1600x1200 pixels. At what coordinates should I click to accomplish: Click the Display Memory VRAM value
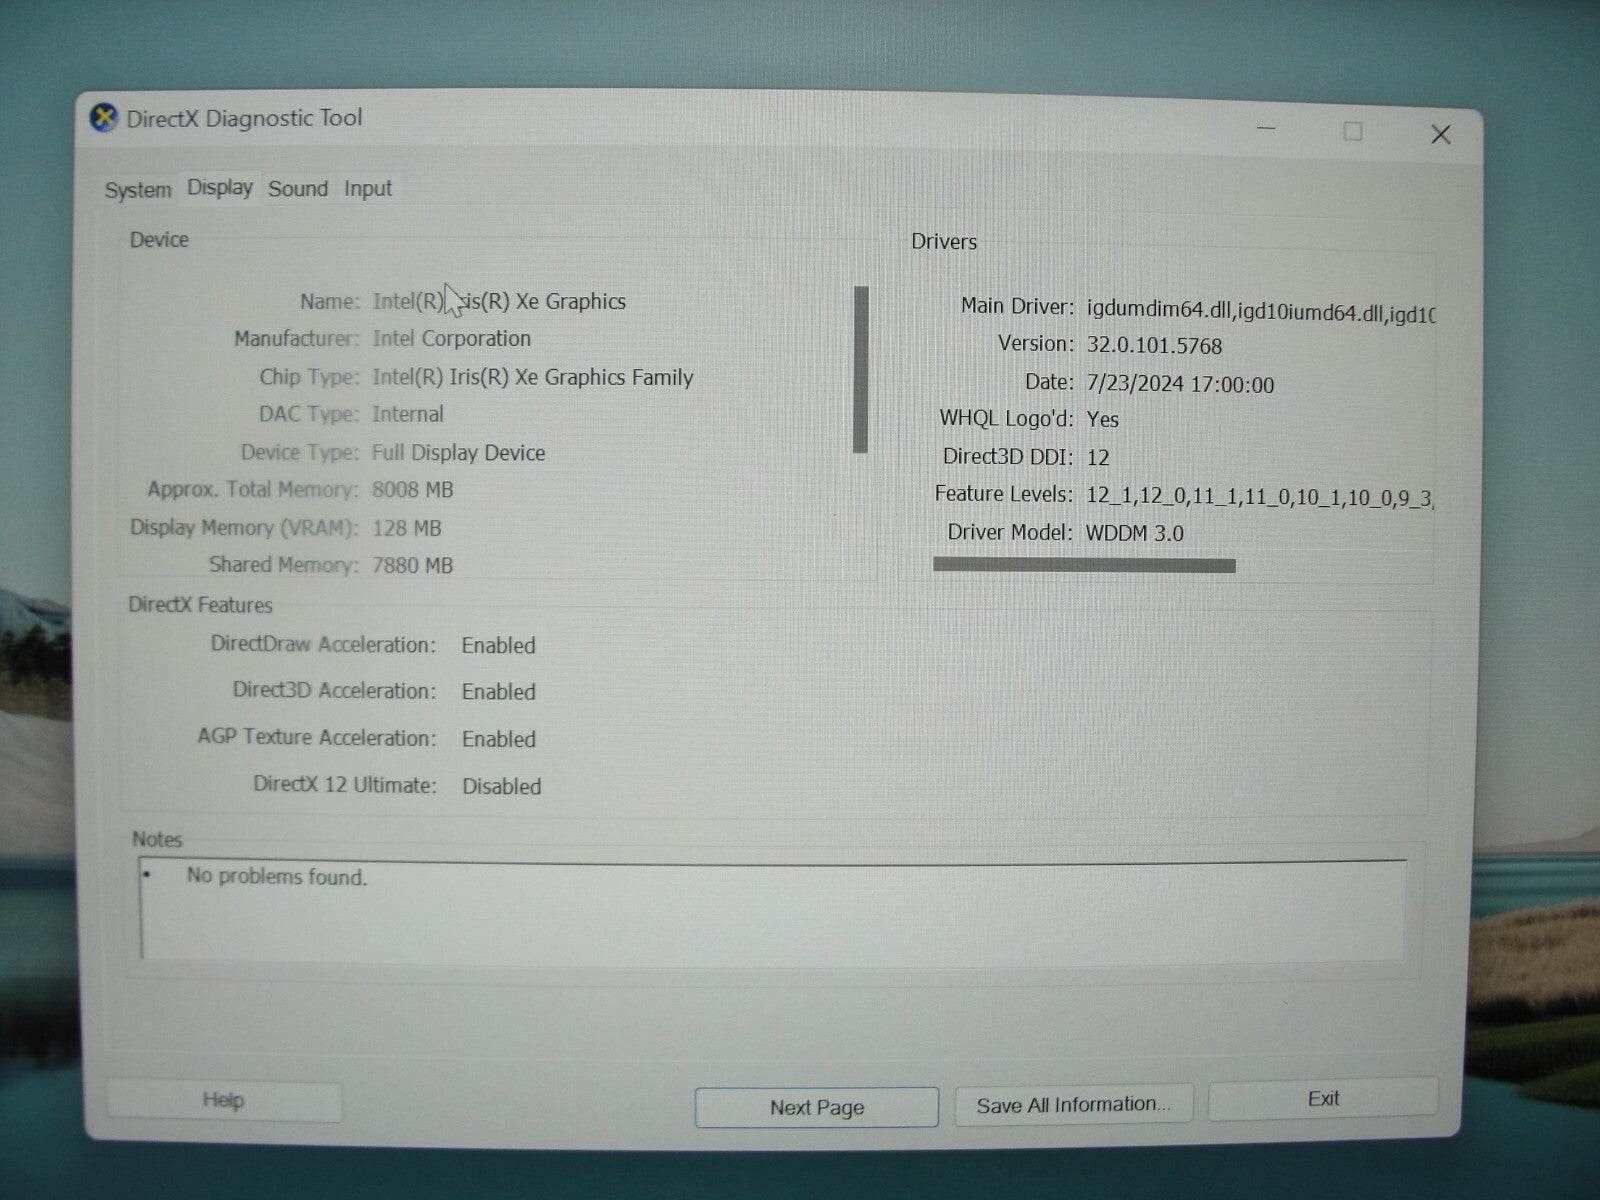405,528
